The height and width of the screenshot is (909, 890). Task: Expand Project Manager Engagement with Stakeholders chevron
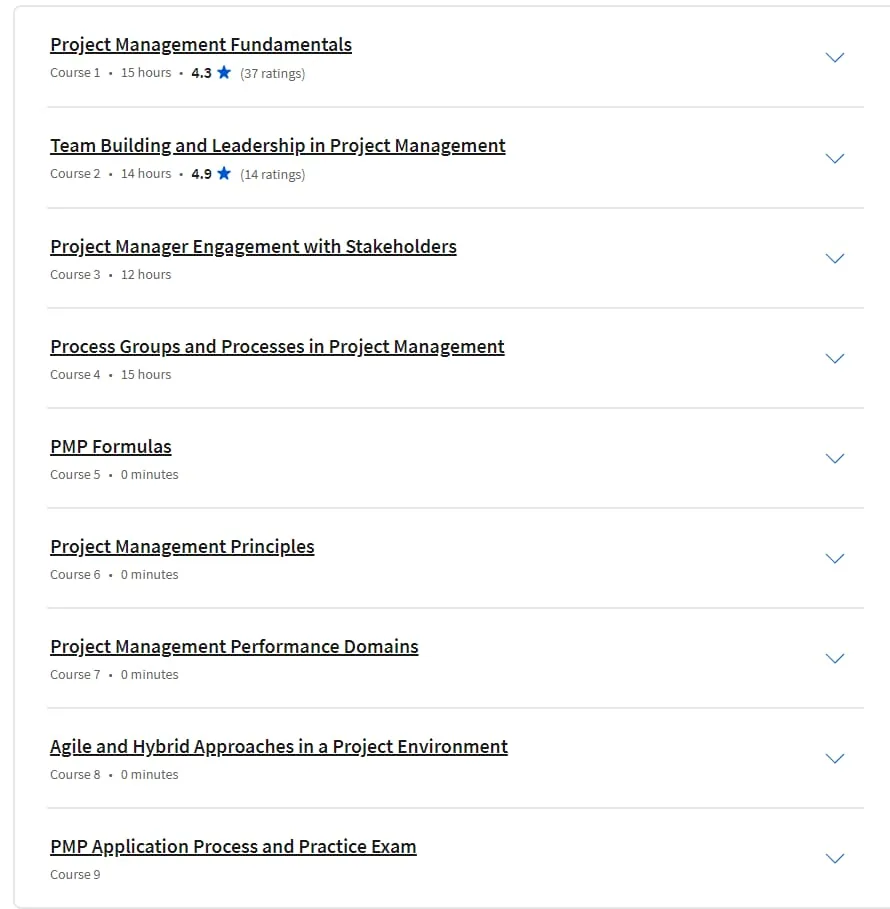(x=834, y=259)
